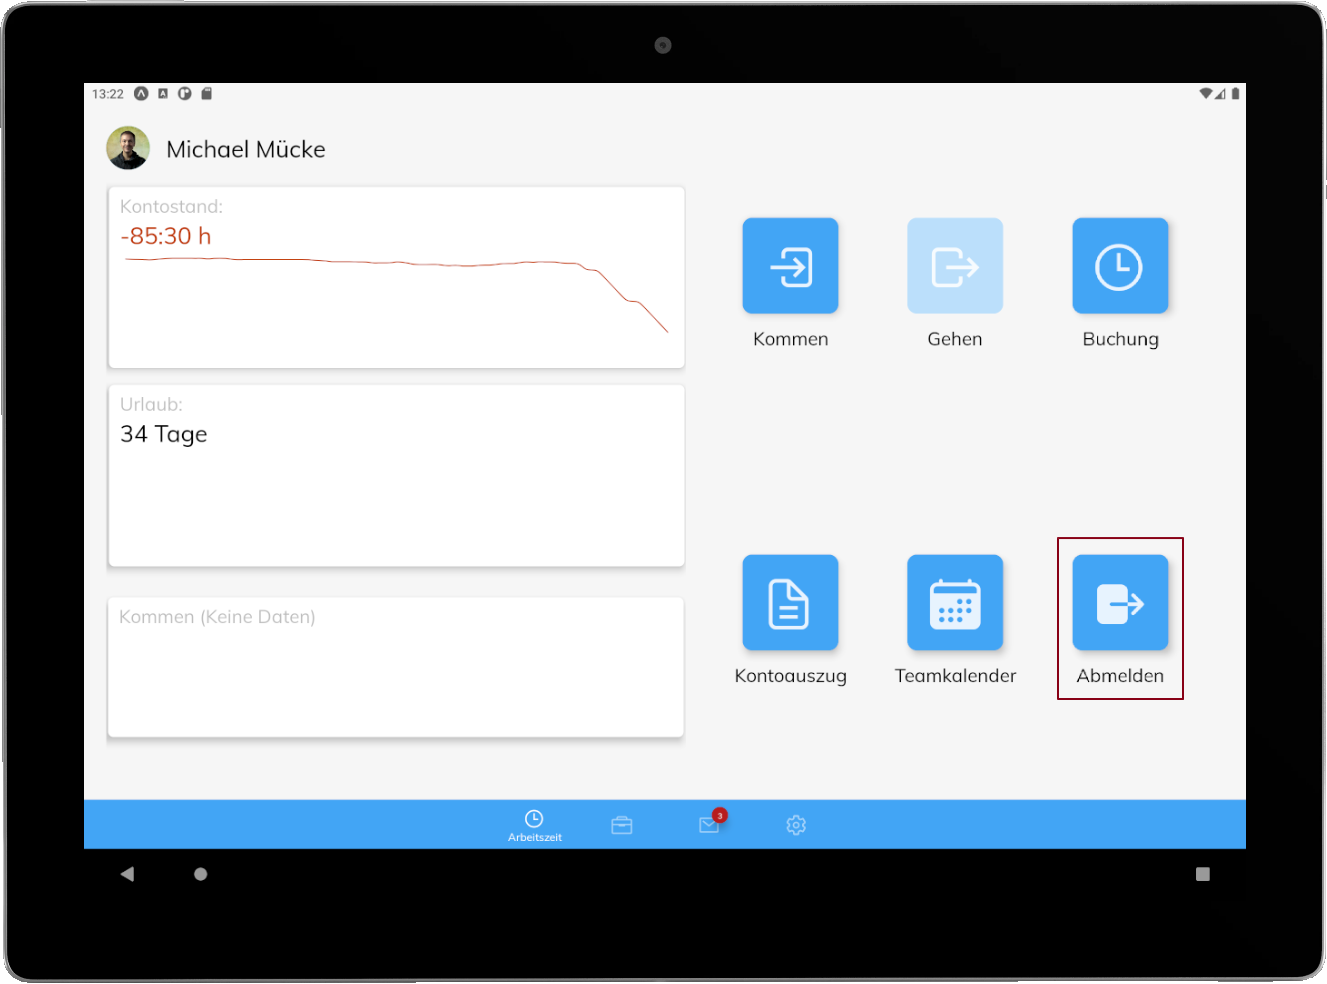The height and width of the screenshot is (984, 1327).
Task: Open the Kommen (Keine Daten) card
Action: (x=396, y=667)
